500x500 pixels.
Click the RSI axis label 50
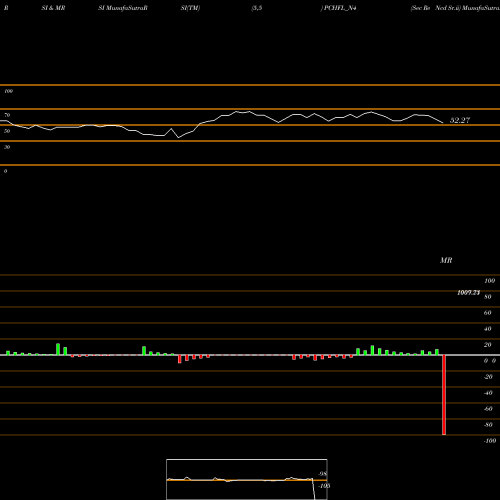click(x=7, y=131)
